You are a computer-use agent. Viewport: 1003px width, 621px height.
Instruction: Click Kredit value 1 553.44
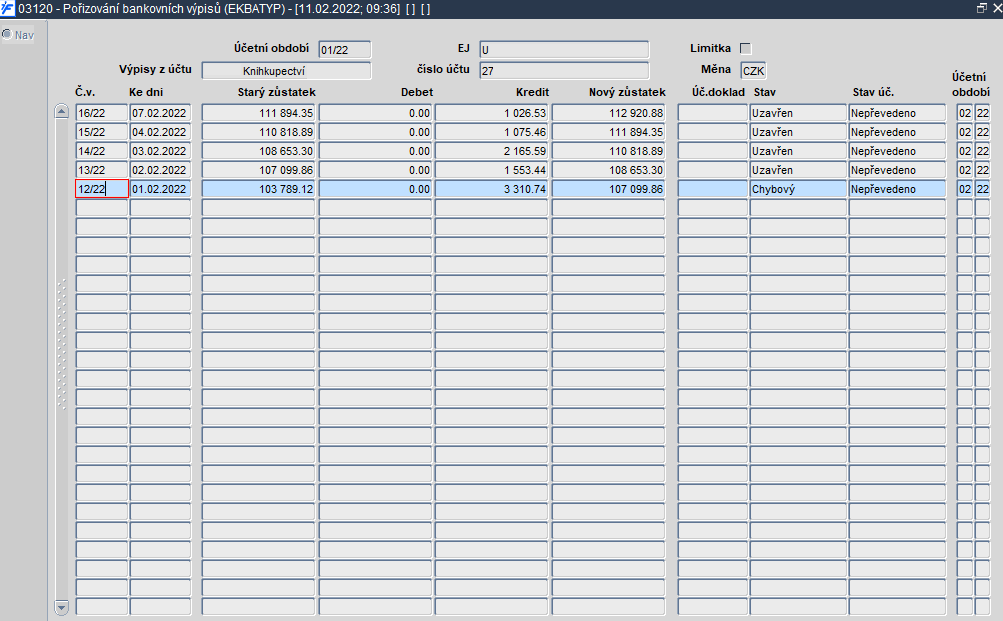[491, 170]
